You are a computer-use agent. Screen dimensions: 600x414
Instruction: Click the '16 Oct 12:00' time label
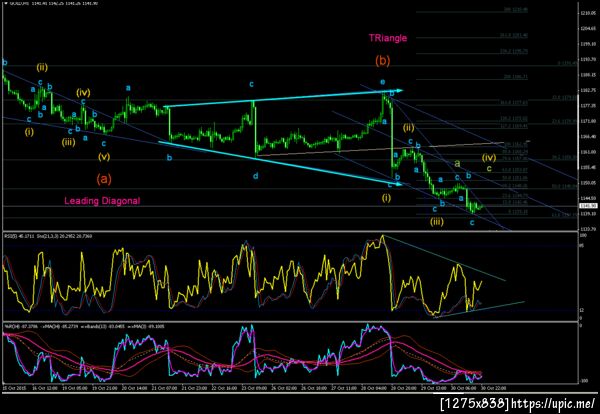point(45,388)
